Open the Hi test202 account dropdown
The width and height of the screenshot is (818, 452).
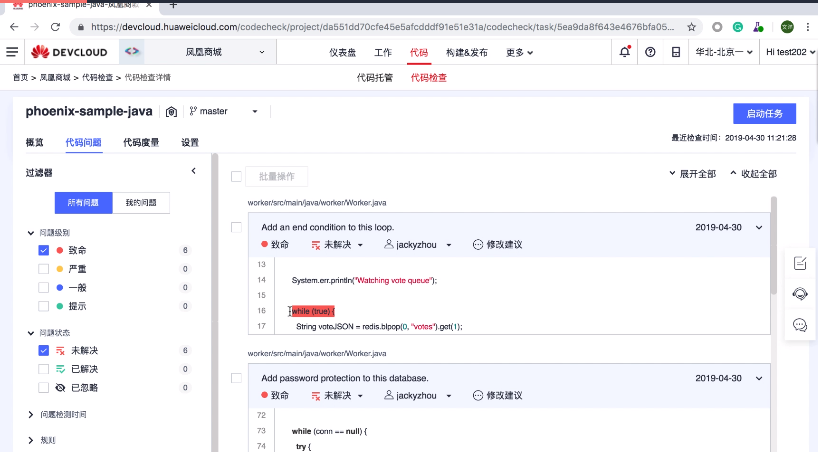790,52
